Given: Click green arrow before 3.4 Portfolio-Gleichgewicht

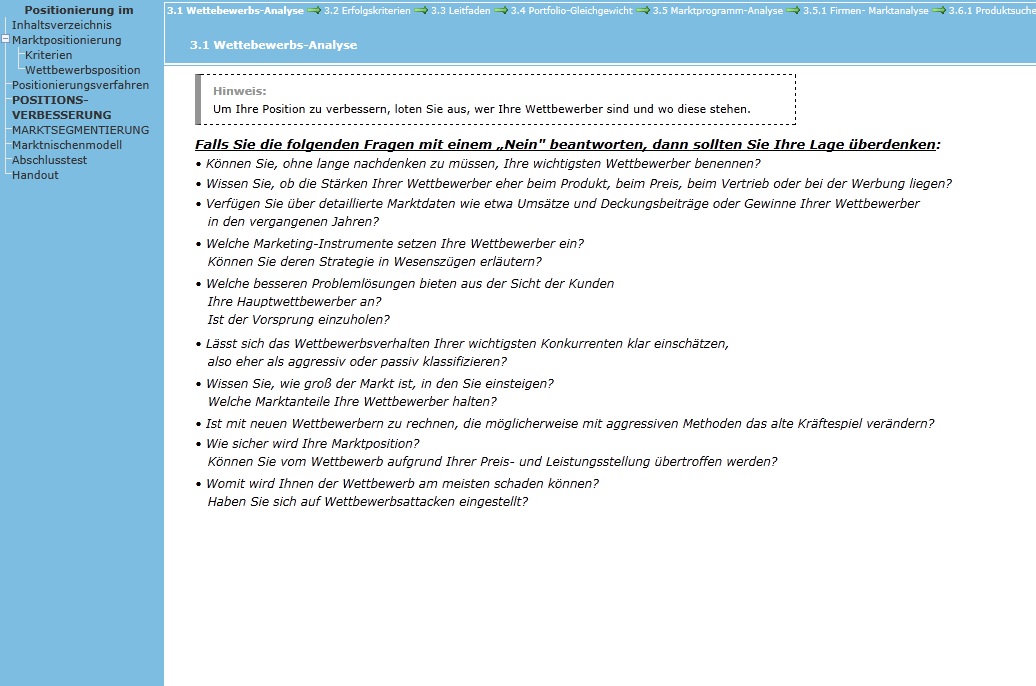Looking at the screenshot, I should pyautogui.click(x=501, y=11).
